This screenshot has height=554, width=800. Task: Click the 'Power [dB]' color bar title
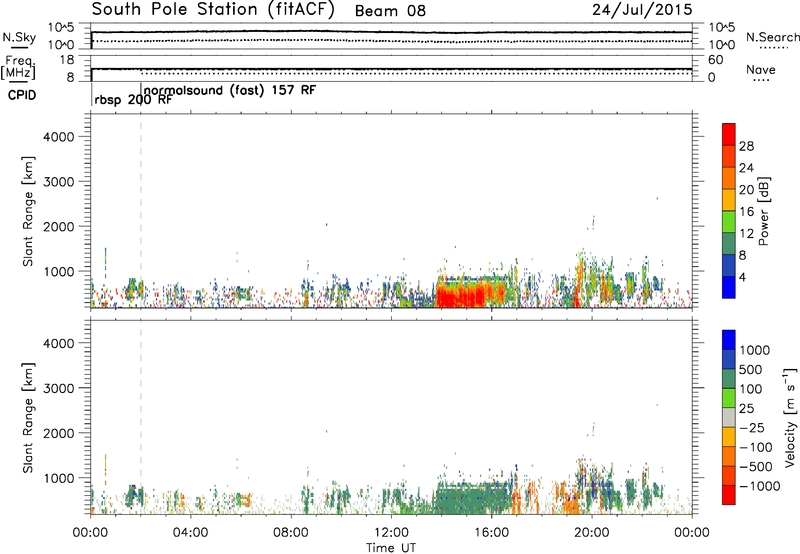pyautogui.click(x=764, y=211)
